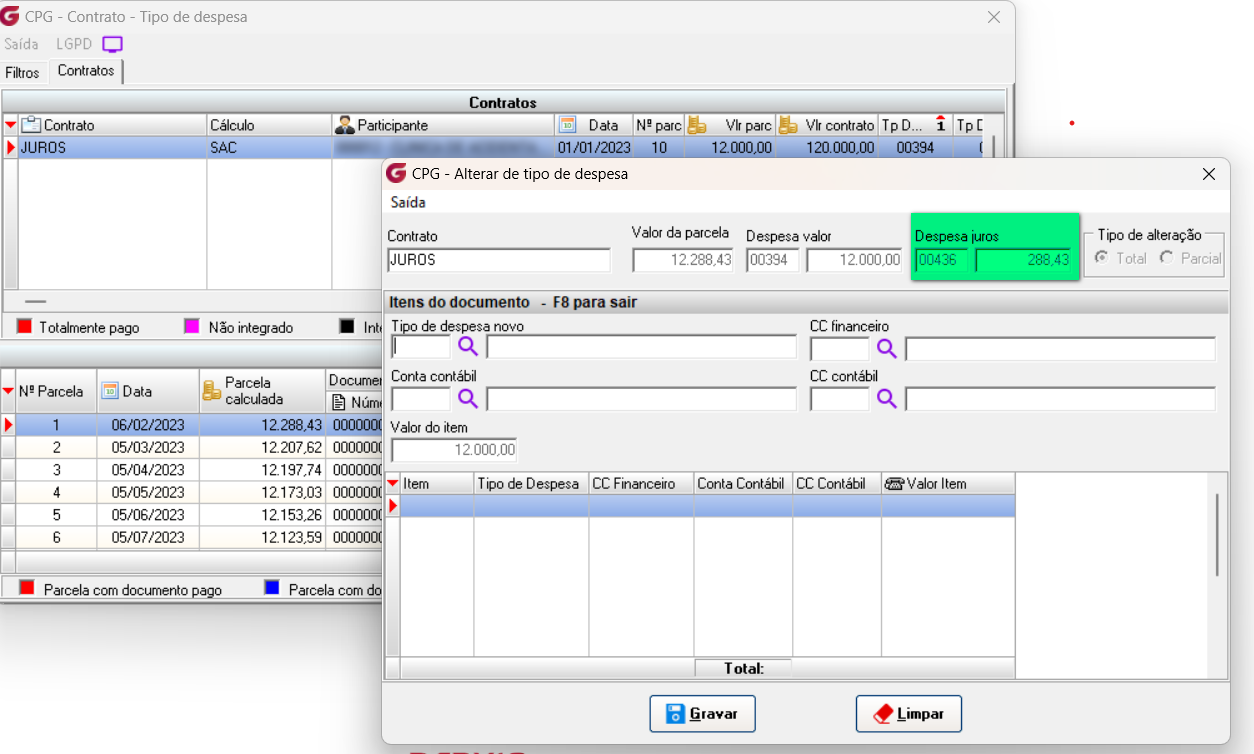1254x754 pixels.
Task: Click the Tipo de Despesa column header
Action: pyautogui.click(x=531, y=483)
